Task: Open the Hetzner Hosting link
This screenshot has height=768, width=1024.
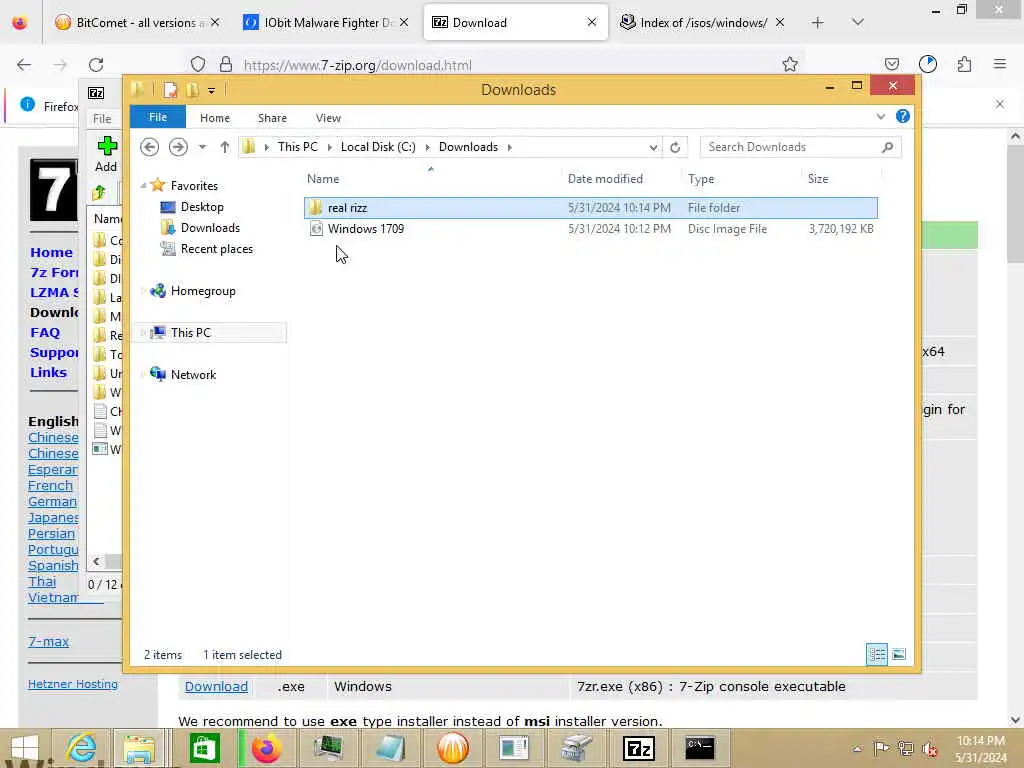Action: click(x=72, y=684)
